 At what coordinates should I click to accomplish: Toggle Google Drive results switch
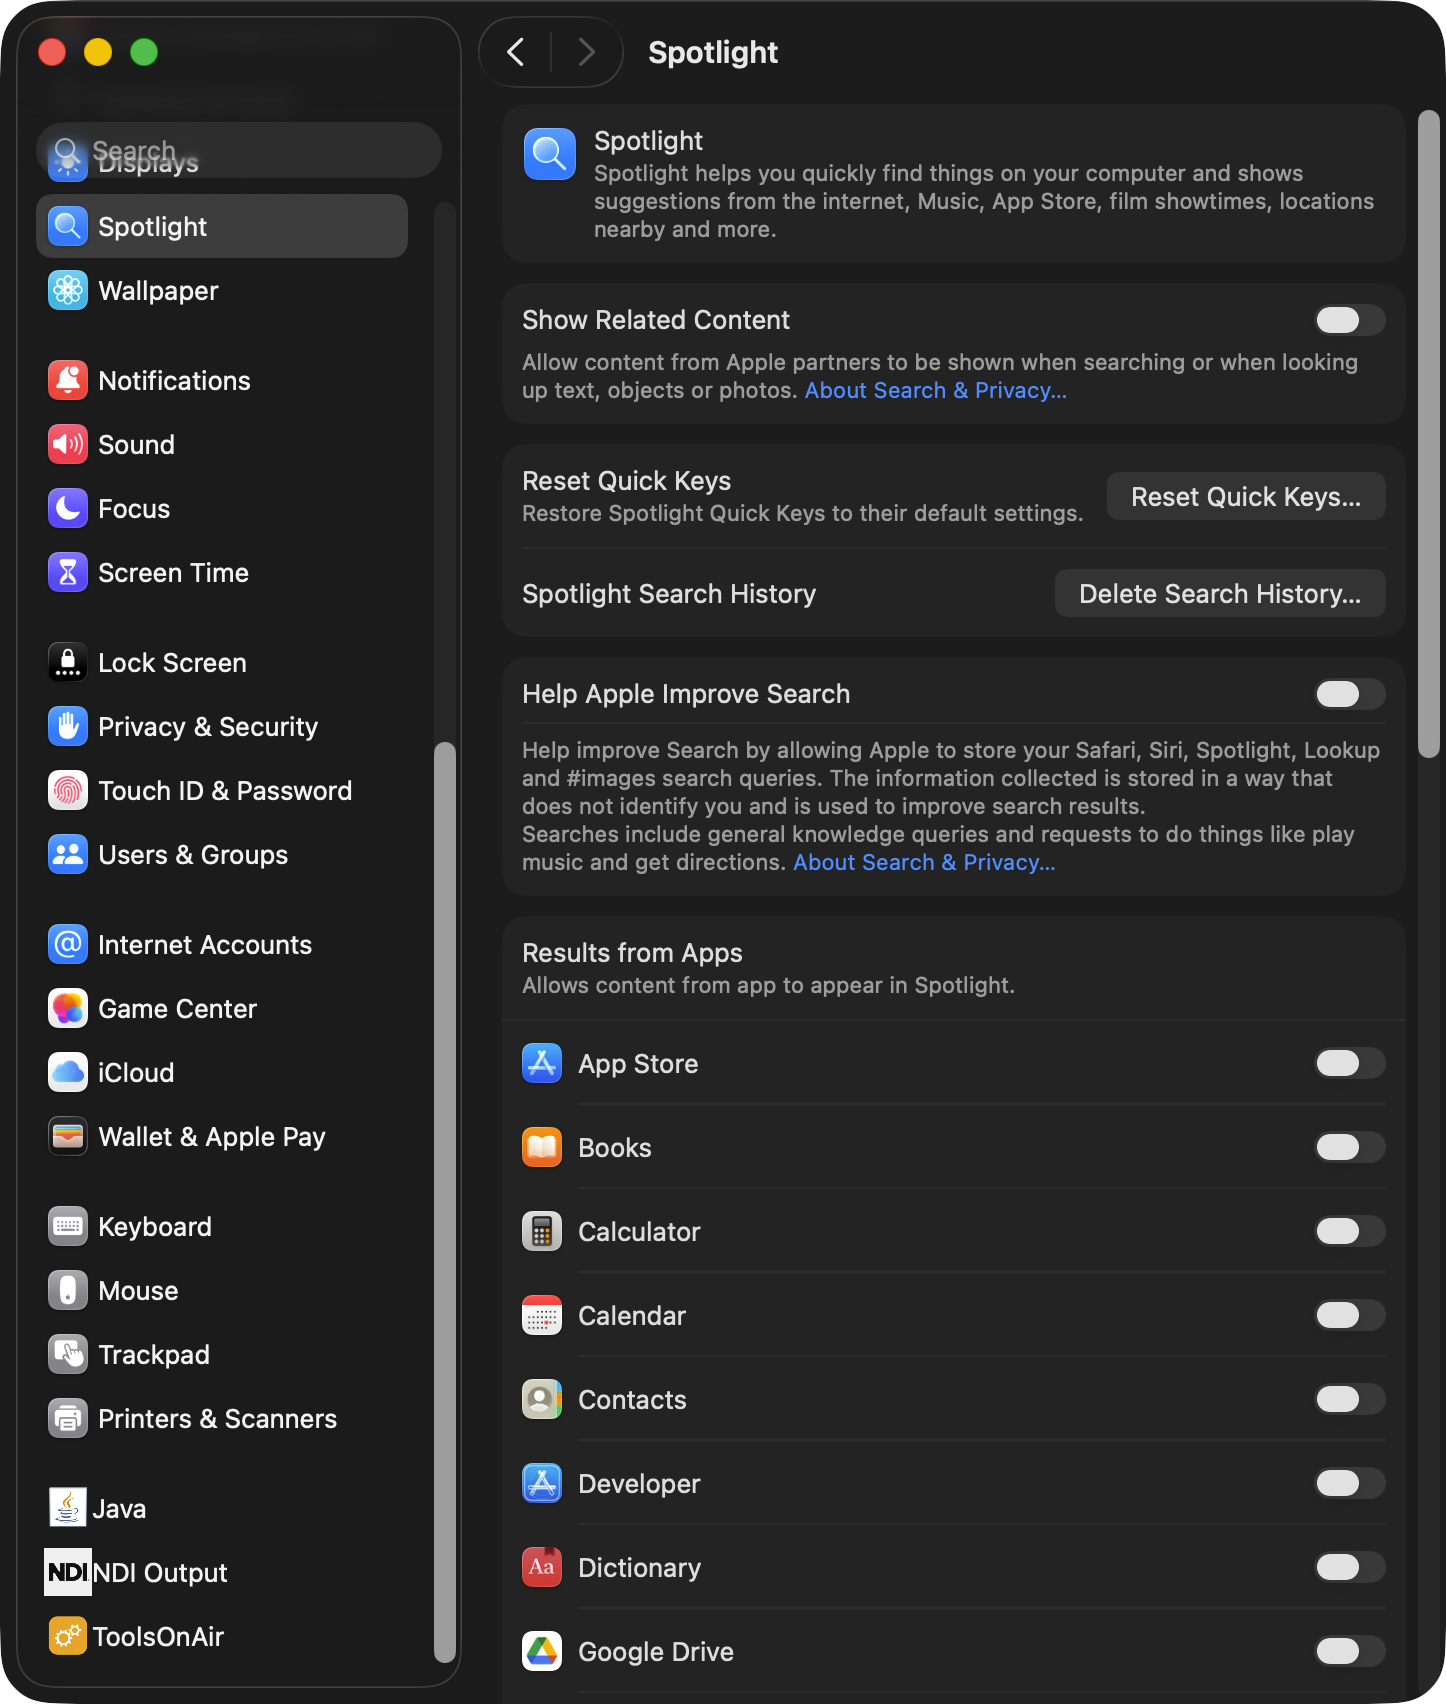1350,1651
